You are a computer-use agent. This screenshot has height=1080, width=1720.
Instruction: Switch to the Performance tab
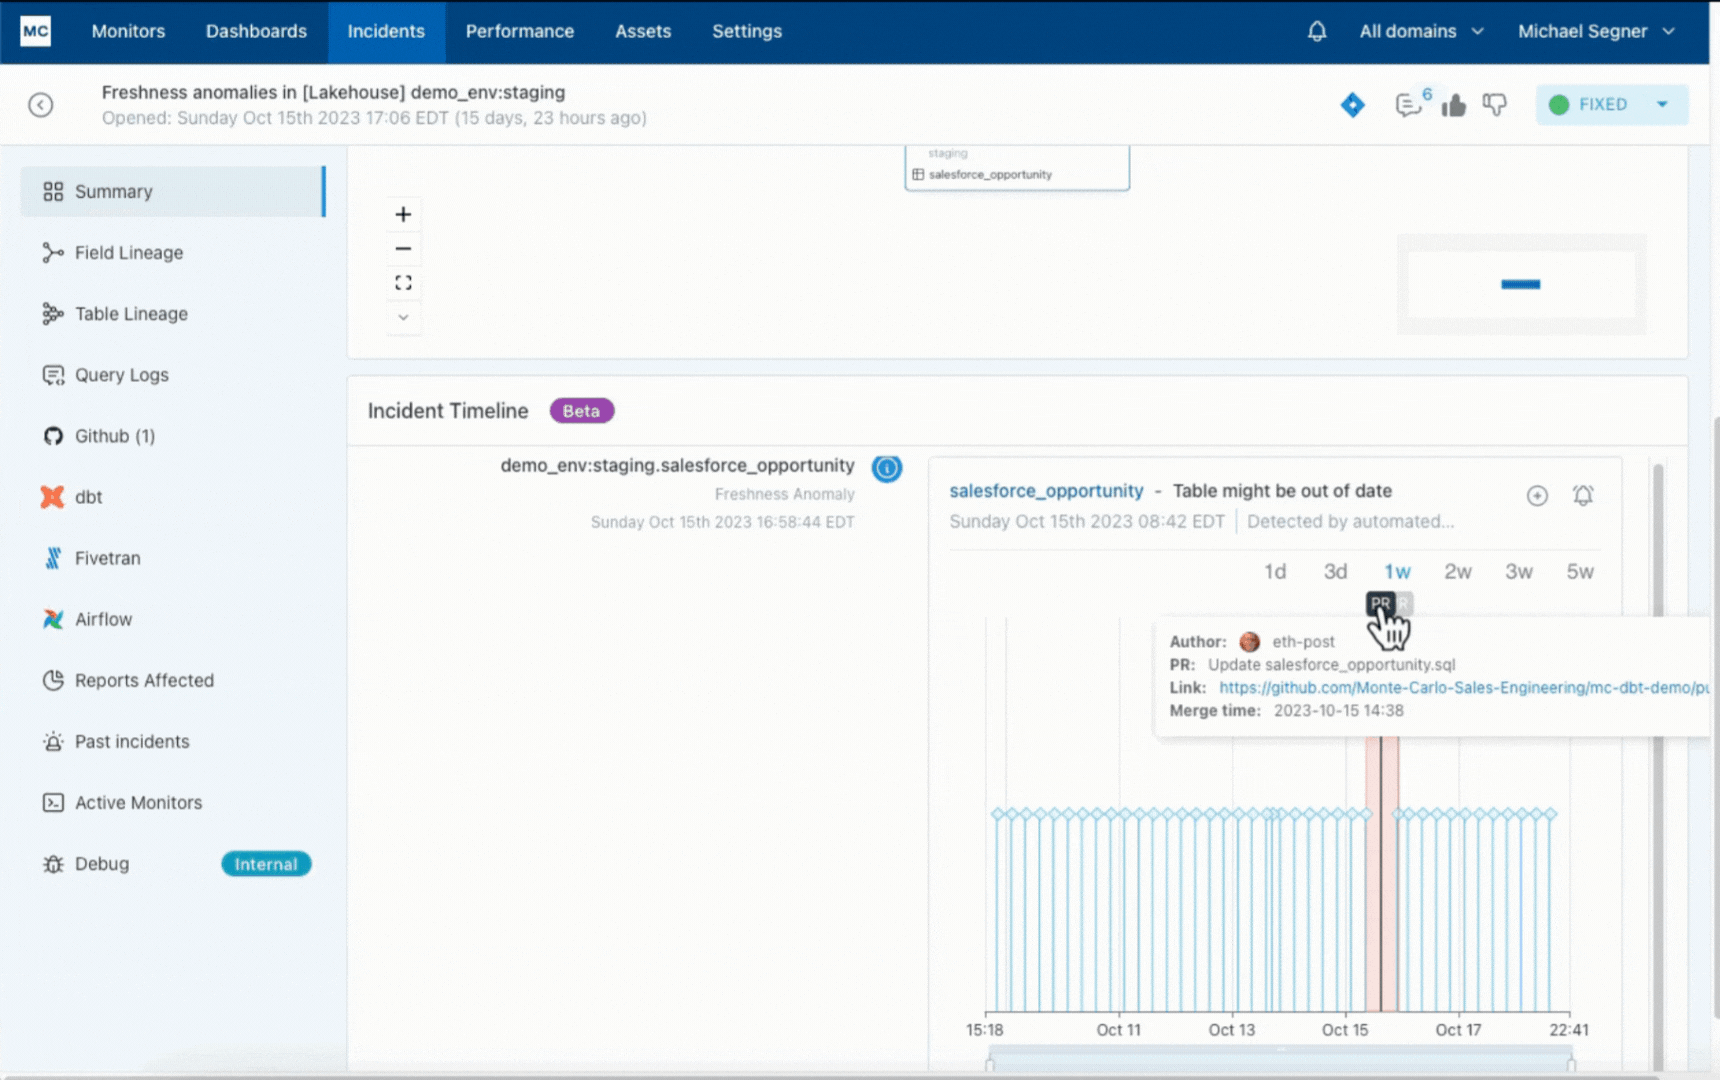coord(520,31)
